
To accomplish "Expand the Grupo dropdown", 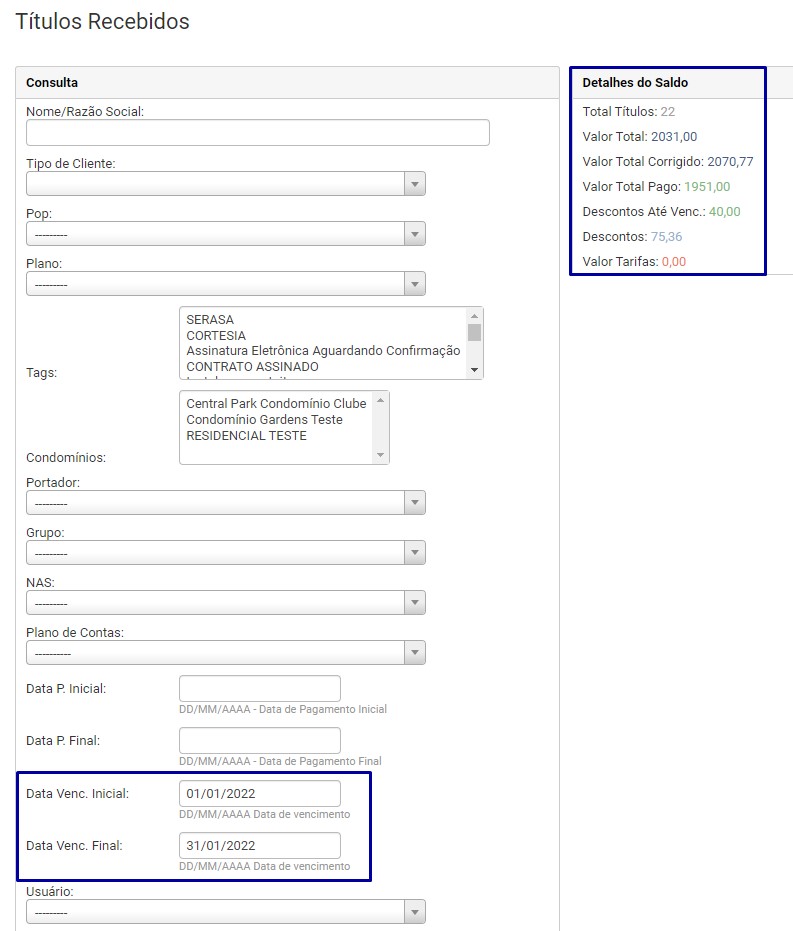I will (x=225, y=553).
